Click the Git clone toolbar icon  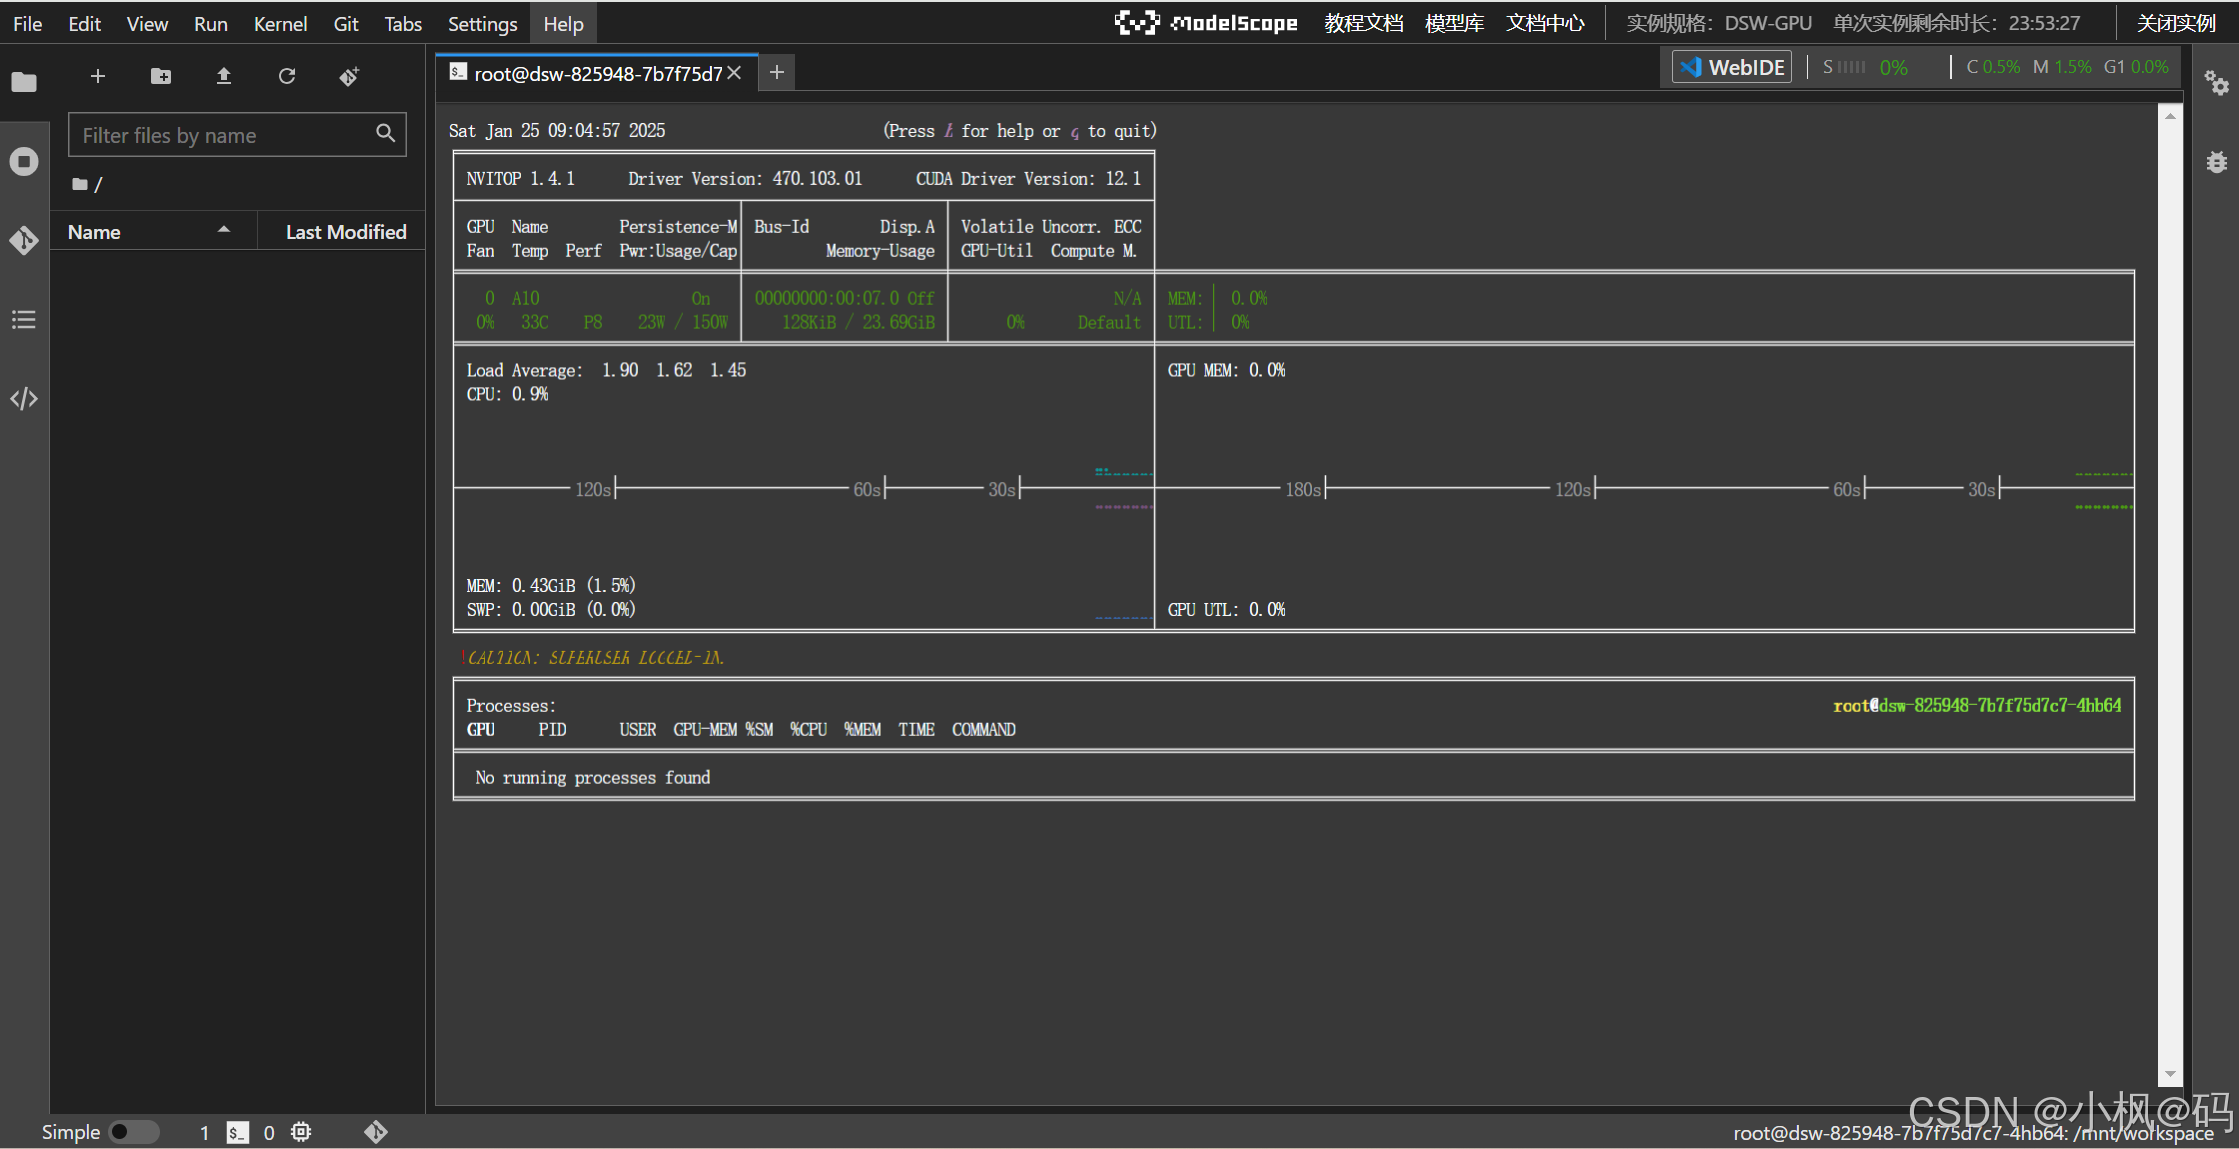(349, 76)
